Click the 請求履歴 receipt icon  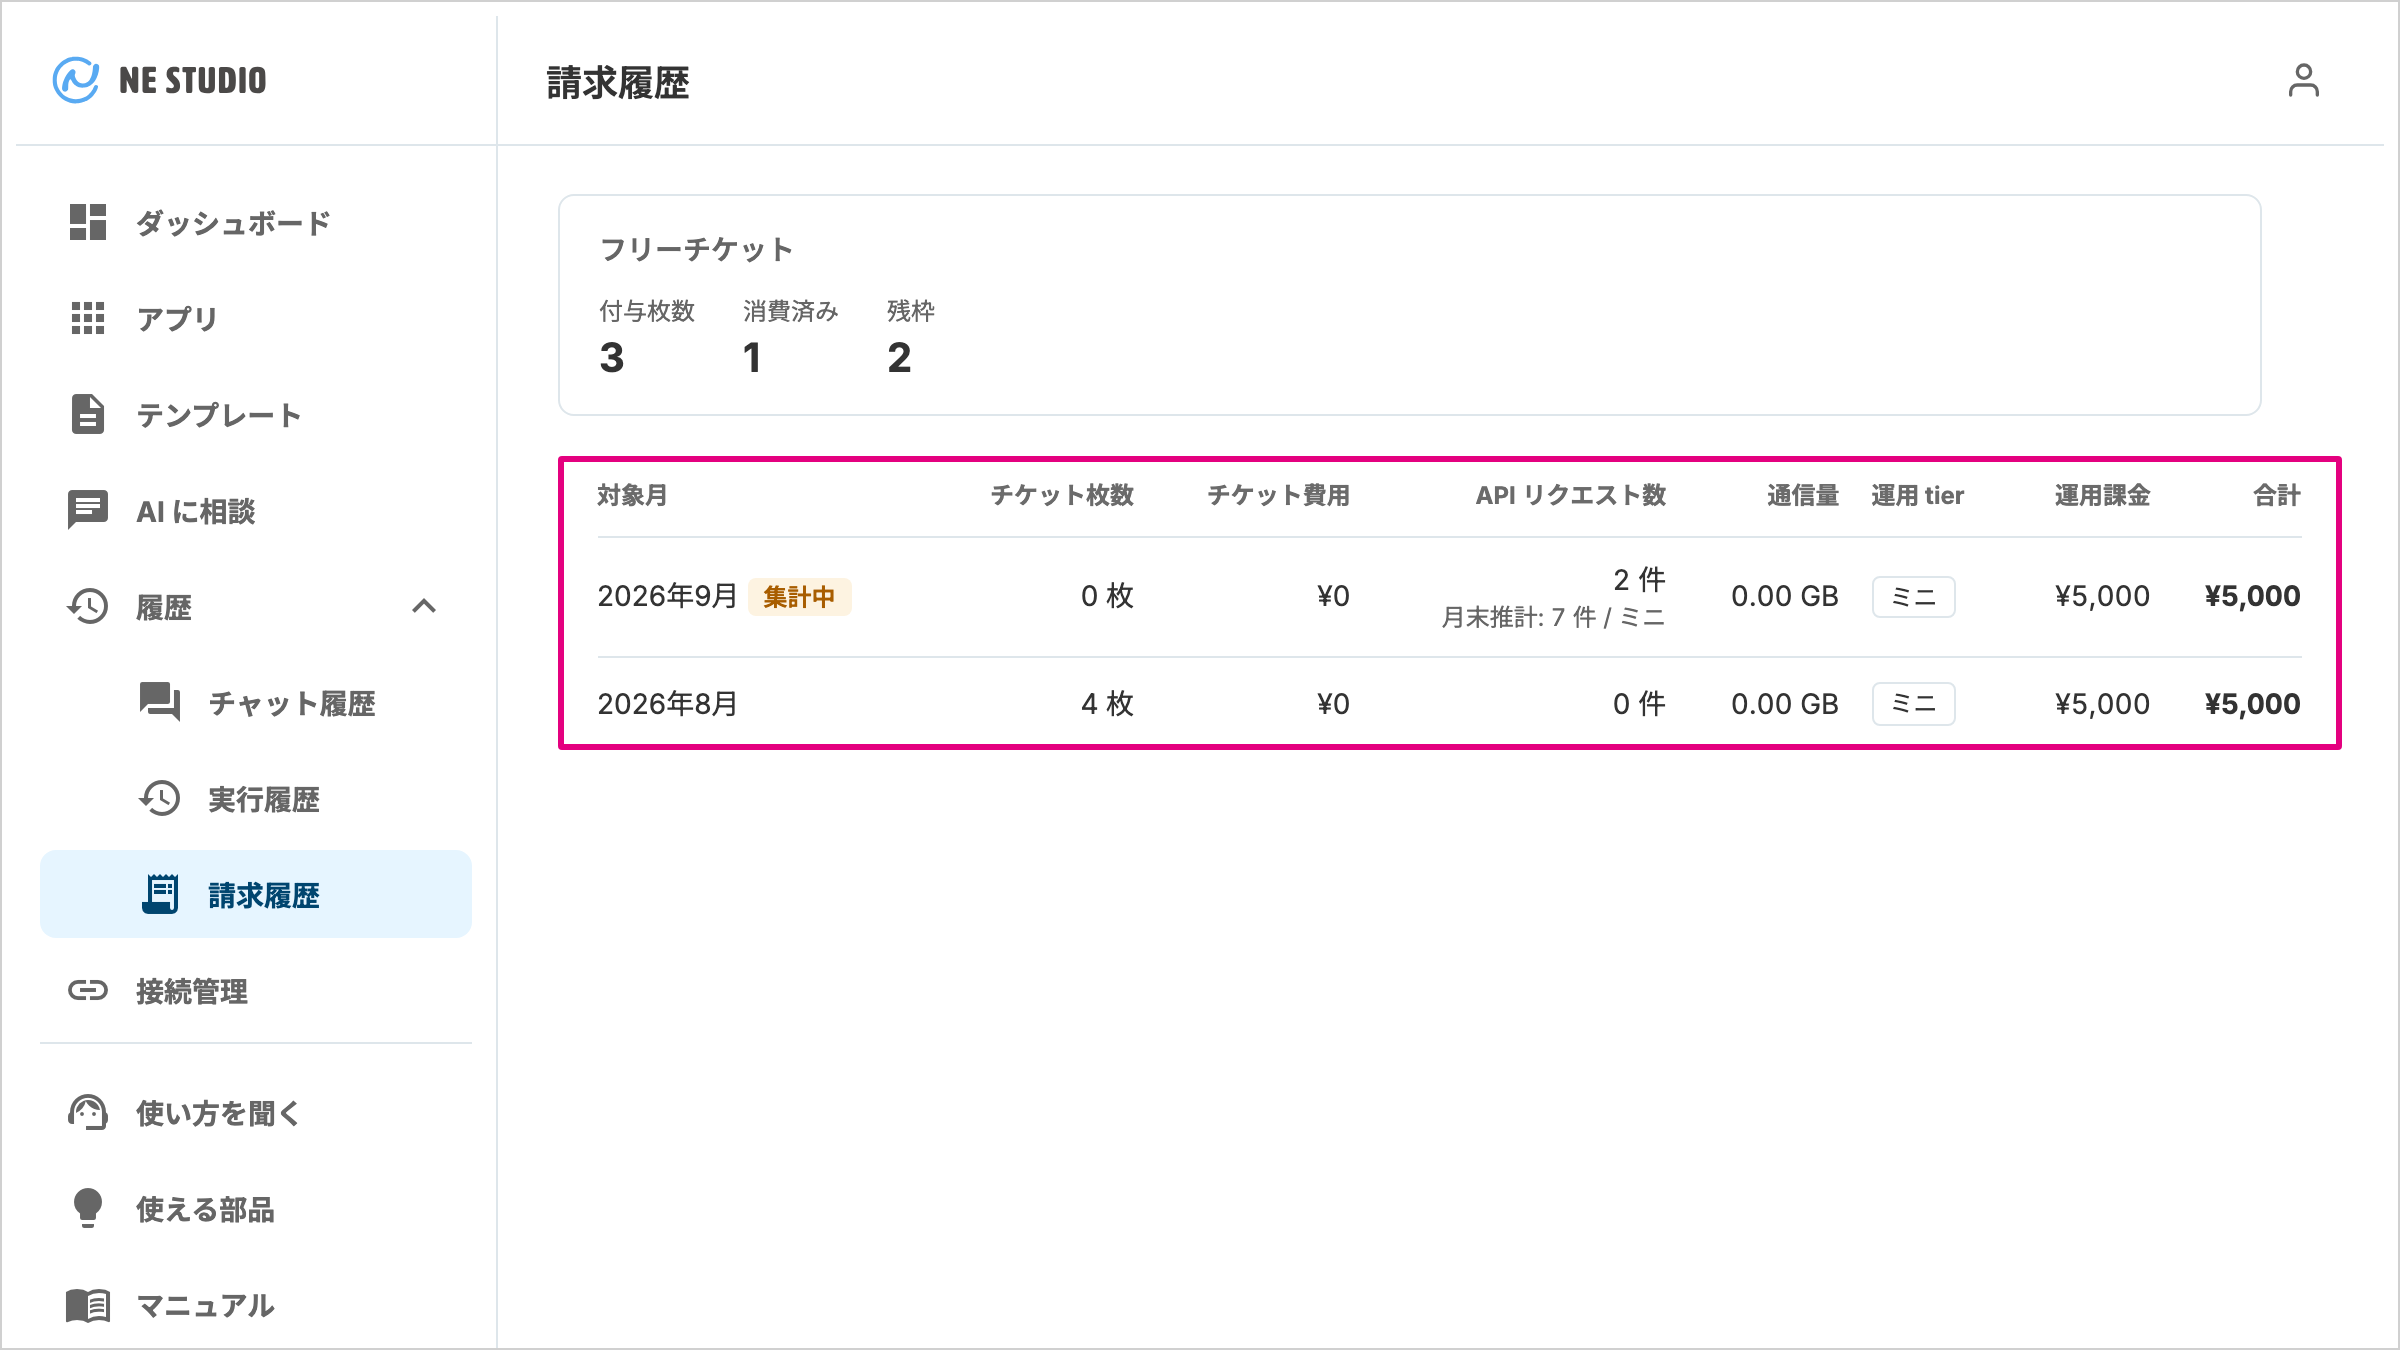[160, 894]
